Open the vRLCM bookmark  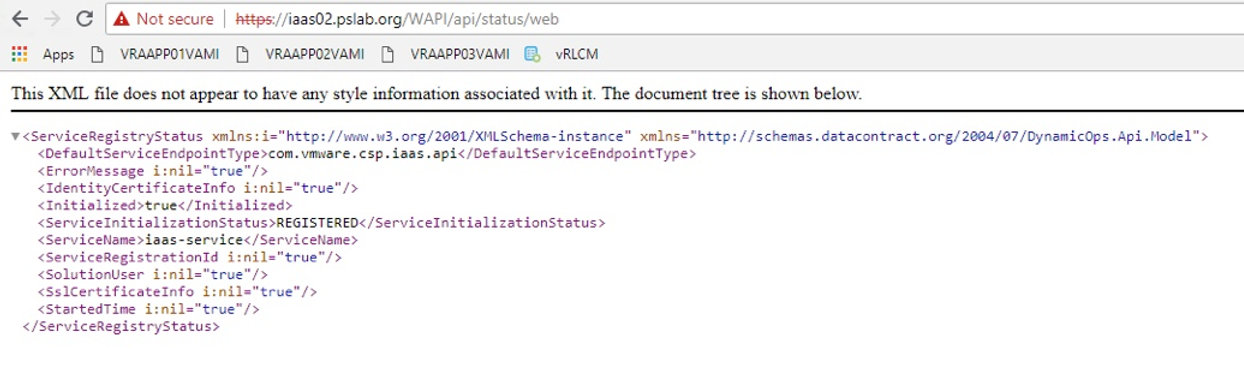point(562,54)
